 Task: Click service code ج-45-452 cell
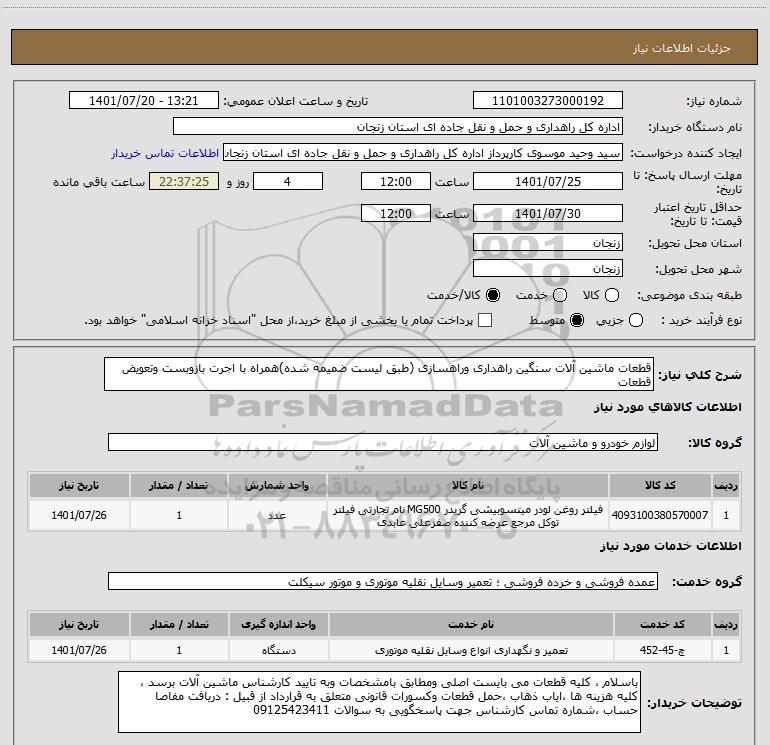662,650
